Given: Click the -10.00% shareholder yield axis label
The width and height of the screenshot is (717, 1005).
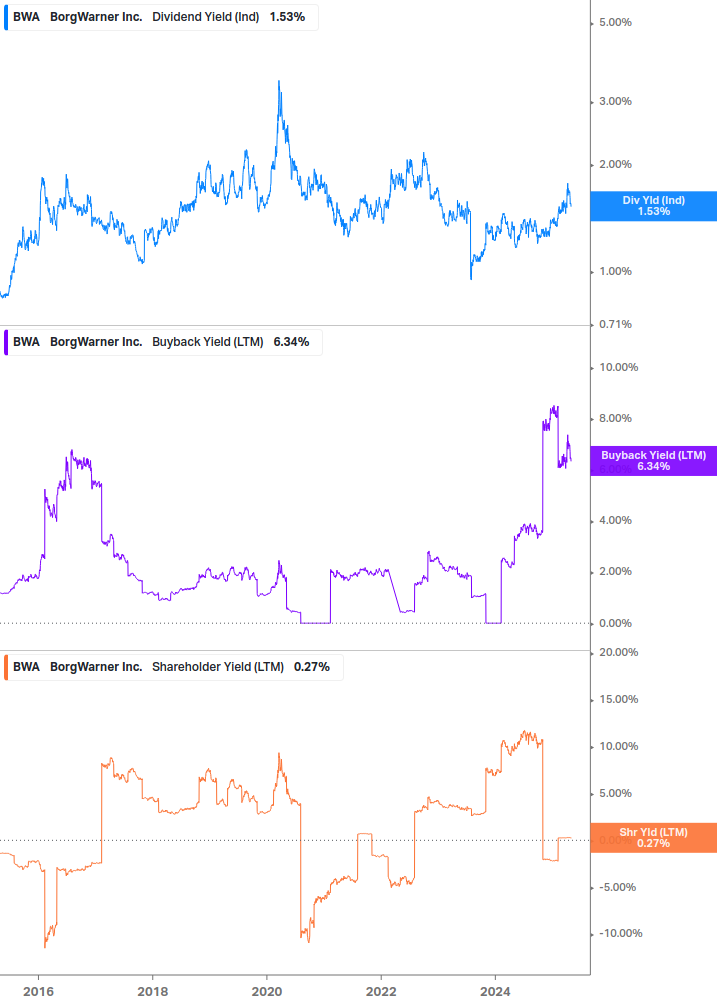Looking at the screenshot, I should click(x=620, y=933).
